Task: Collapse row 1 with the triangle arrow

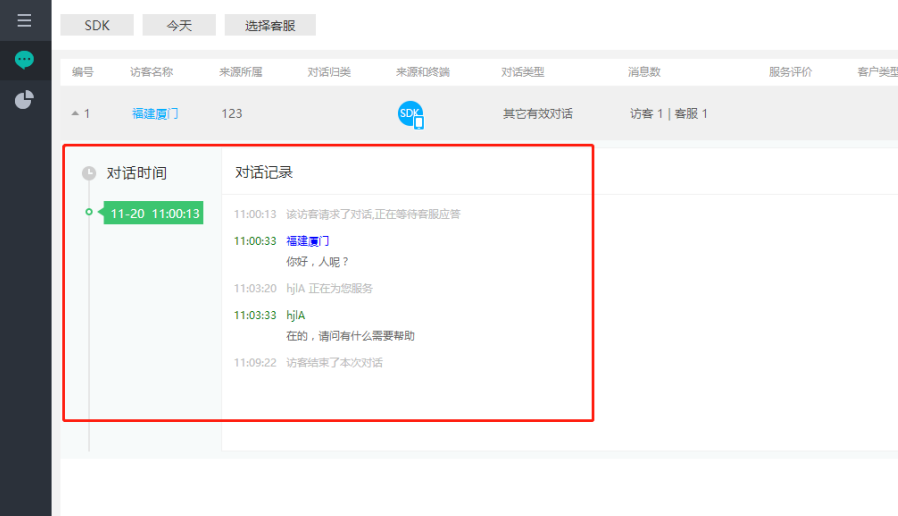Action: point(75,114)
